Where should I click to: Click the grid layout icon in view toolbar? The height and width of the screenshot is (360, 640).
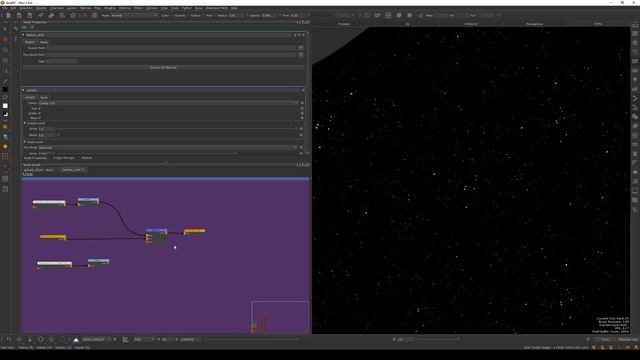click(388, 15)
